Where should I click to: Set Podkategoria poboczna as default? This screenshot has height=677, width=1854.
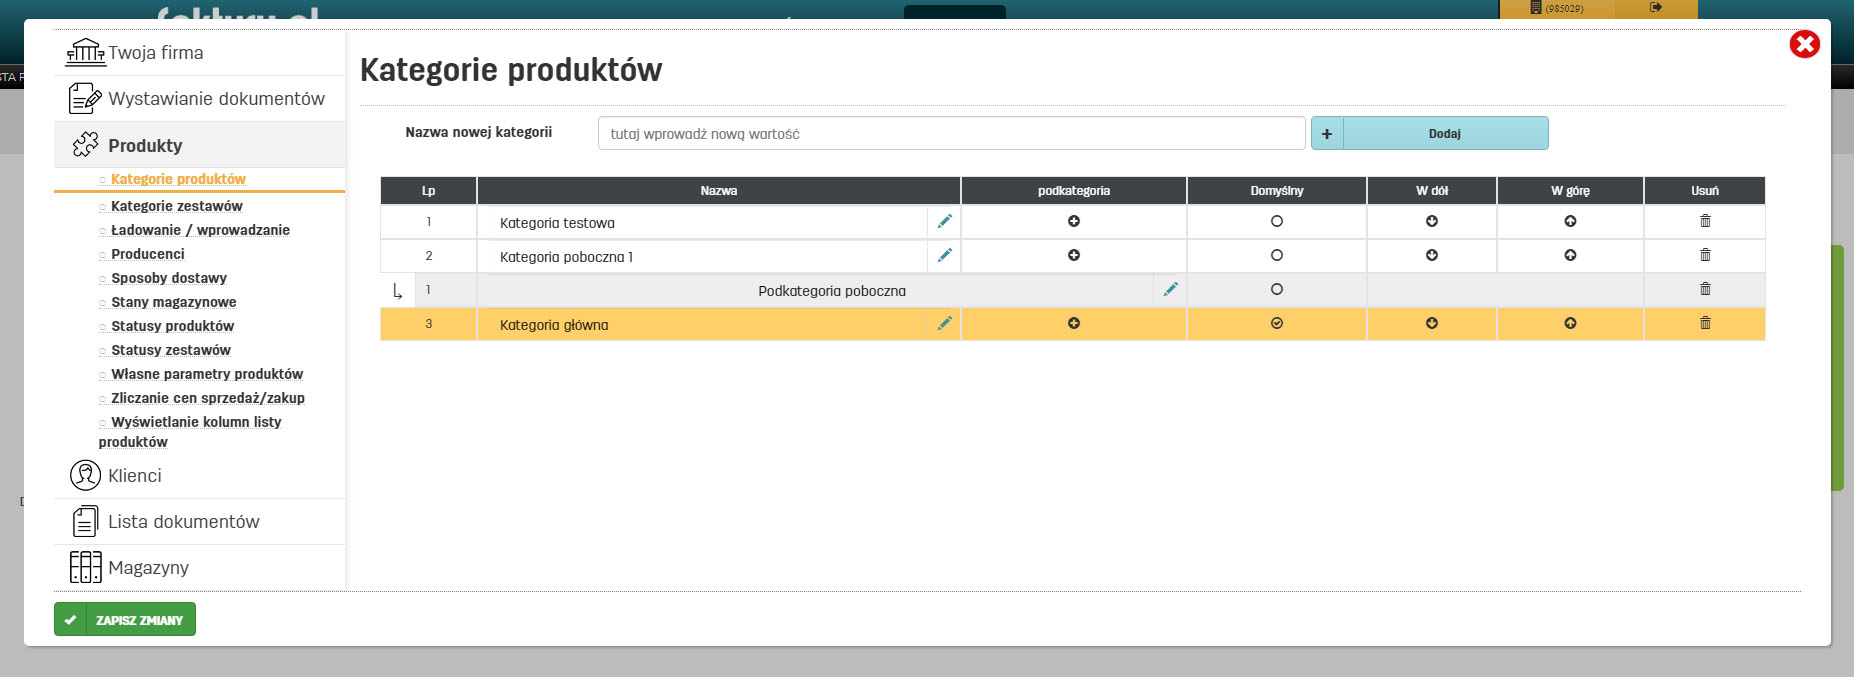(1277, 289)
